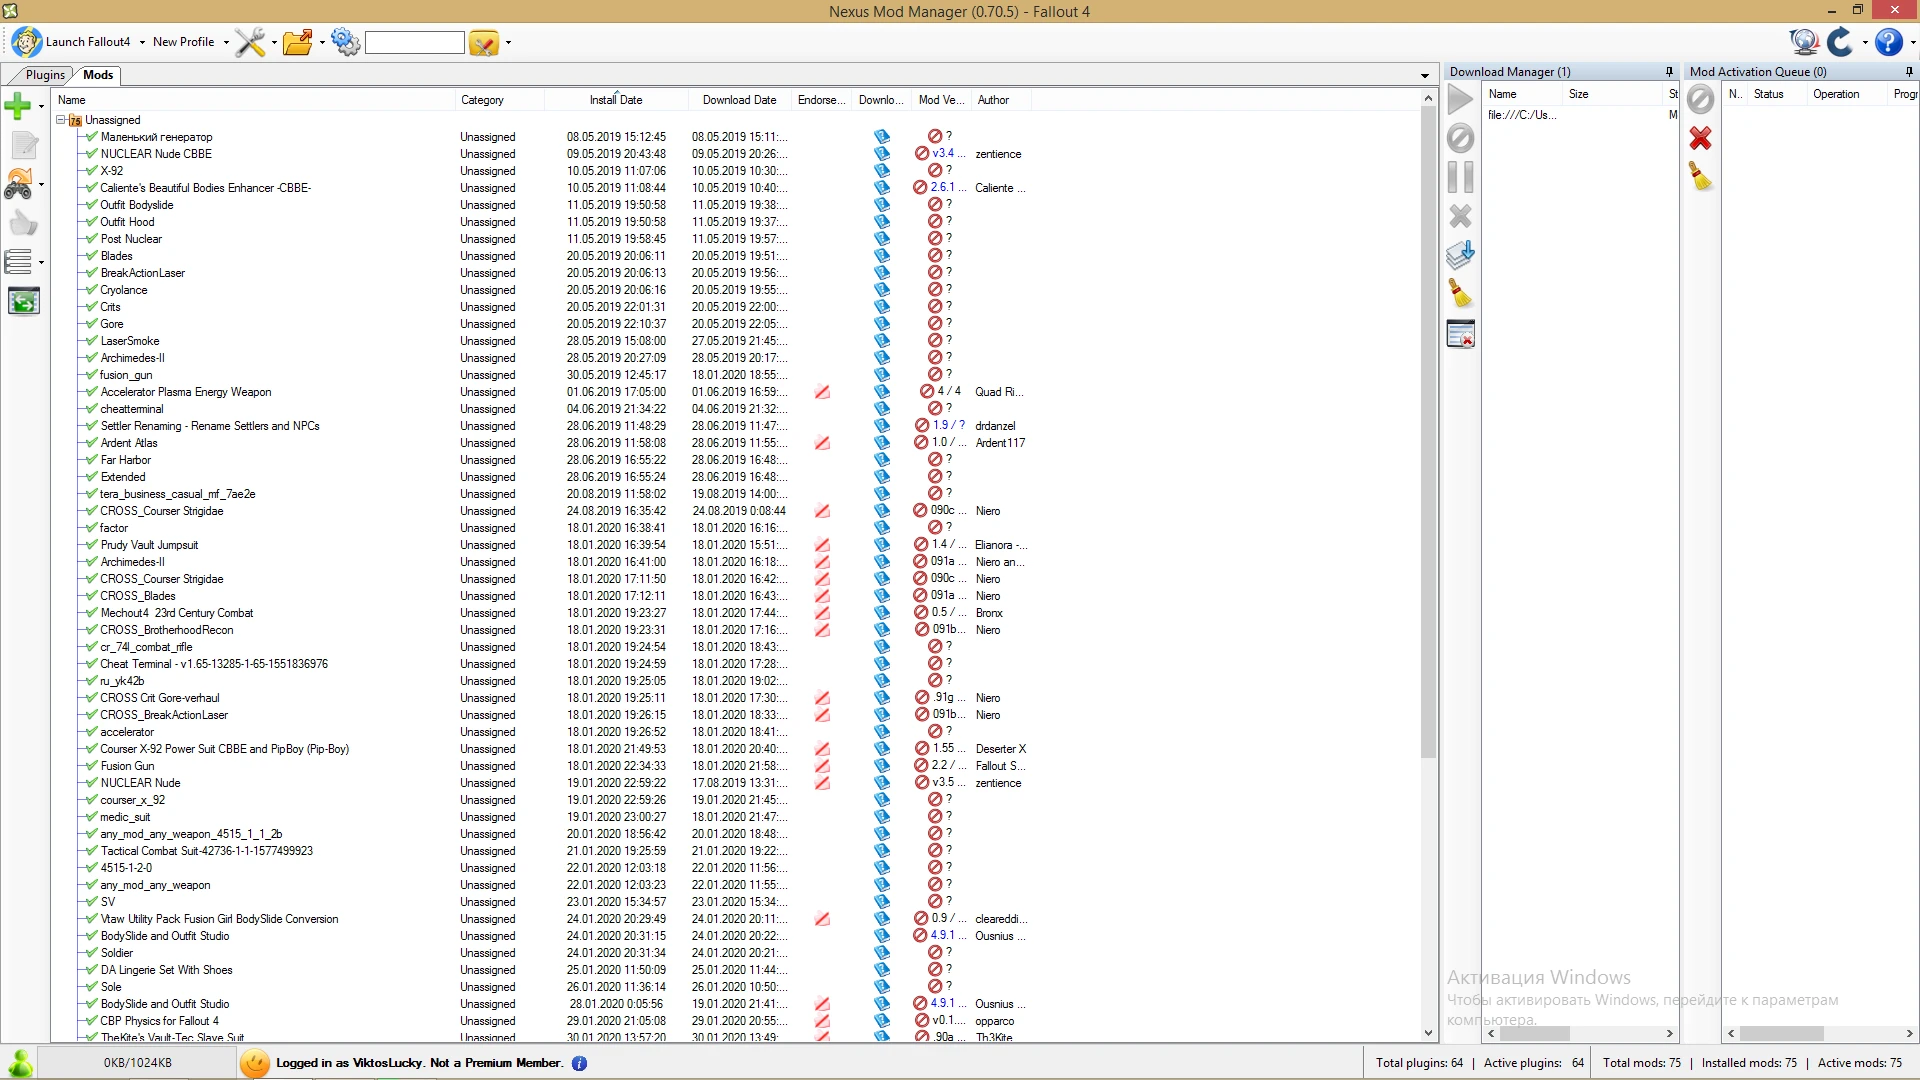This screenshot has height=1080, width=1920.
Task: Click the gear settings icon in the toolbar
Action: (x=345, y=42)
